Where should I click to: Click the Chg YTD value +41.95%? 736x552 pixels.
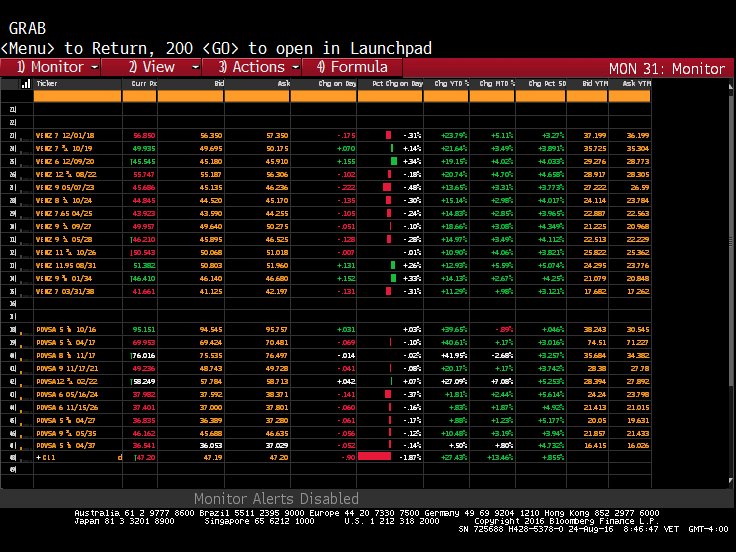tap(454, 355)
